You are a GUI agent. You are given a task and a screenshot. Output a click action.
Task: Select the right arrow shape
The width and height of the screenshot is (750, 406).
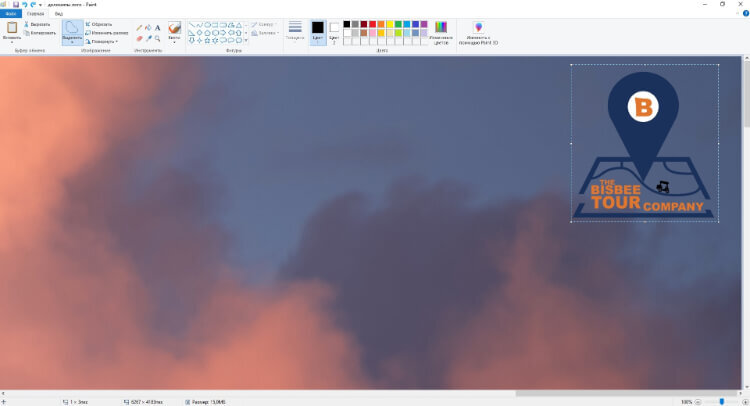point(223,33)
